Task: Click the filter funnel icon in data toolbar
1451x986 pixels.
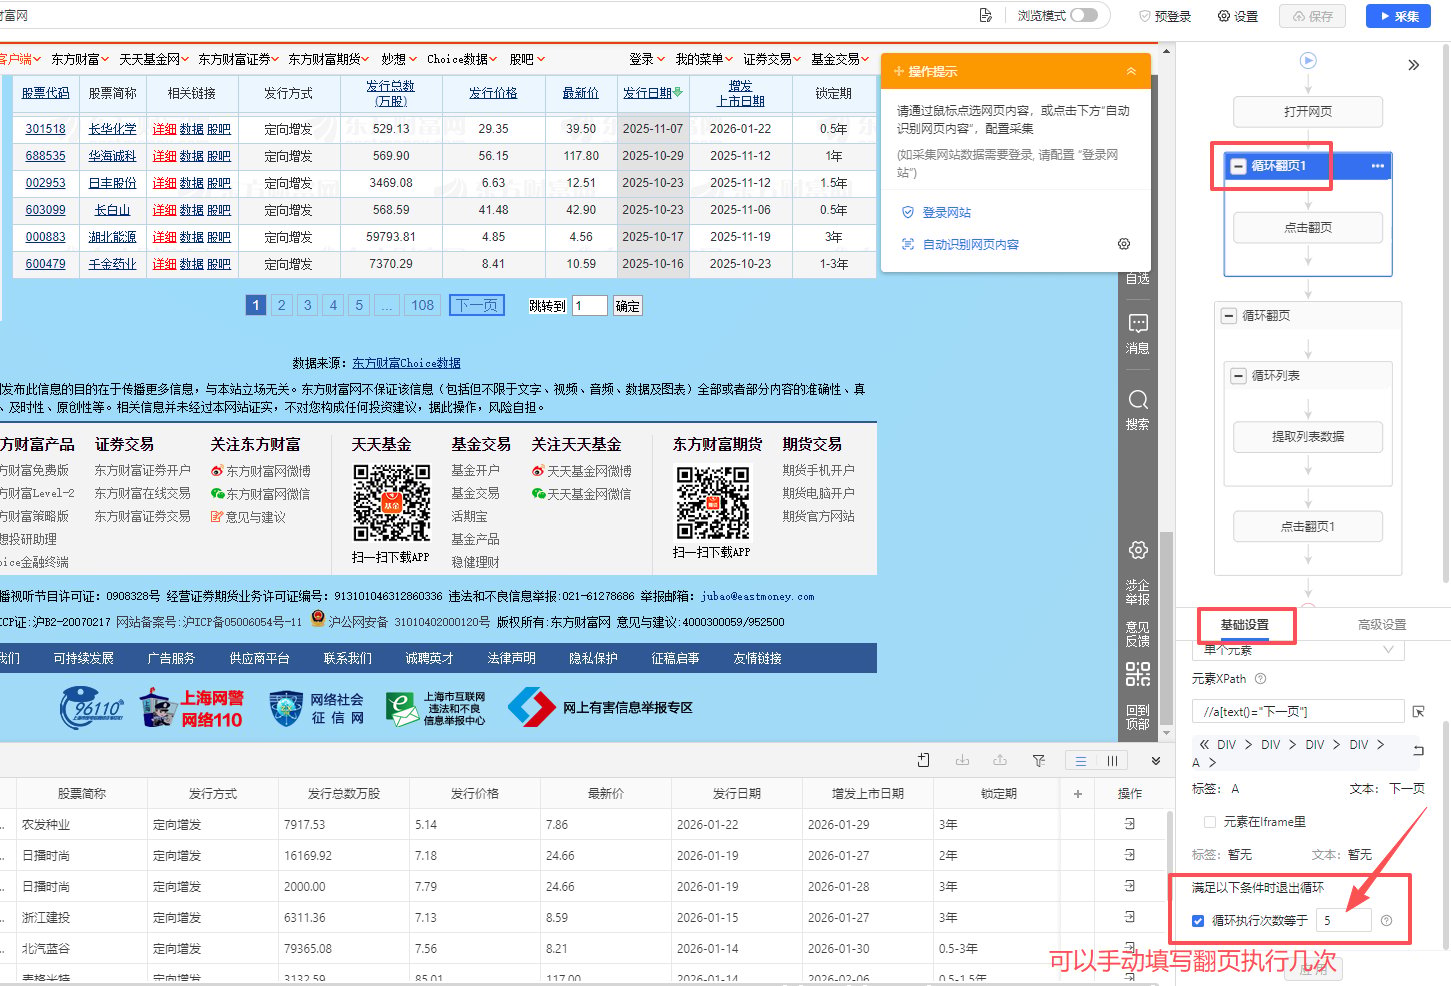Action: 1039,761
